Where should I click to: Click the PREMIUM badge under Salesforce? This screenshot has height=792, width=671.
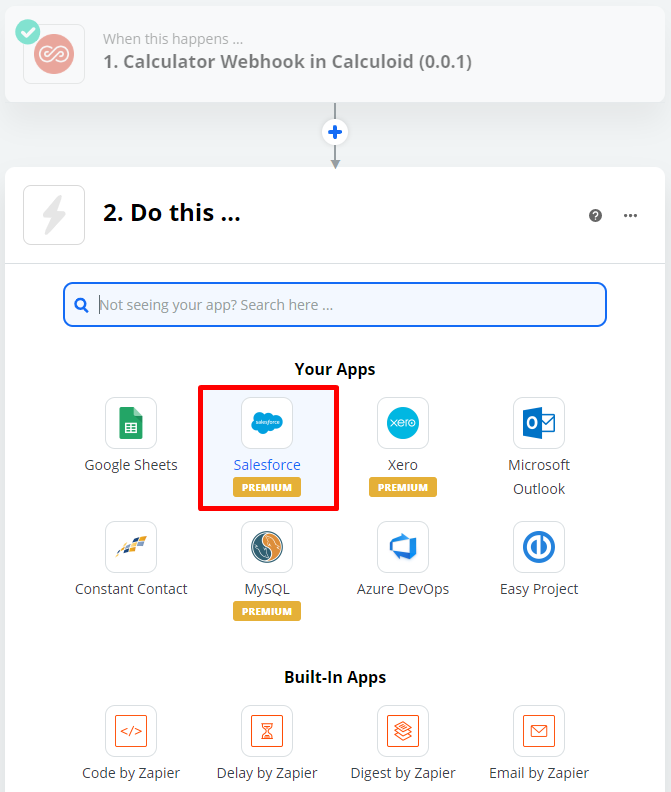pyautogui.click(x=267, y=487)
